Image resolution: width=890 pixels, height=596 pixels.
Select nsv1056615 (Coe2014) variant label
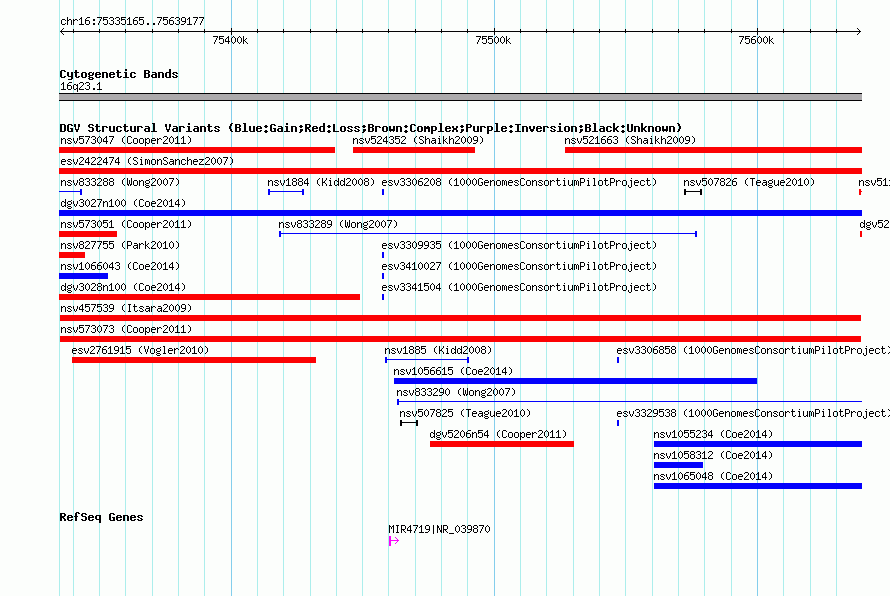tap(453, 371)
